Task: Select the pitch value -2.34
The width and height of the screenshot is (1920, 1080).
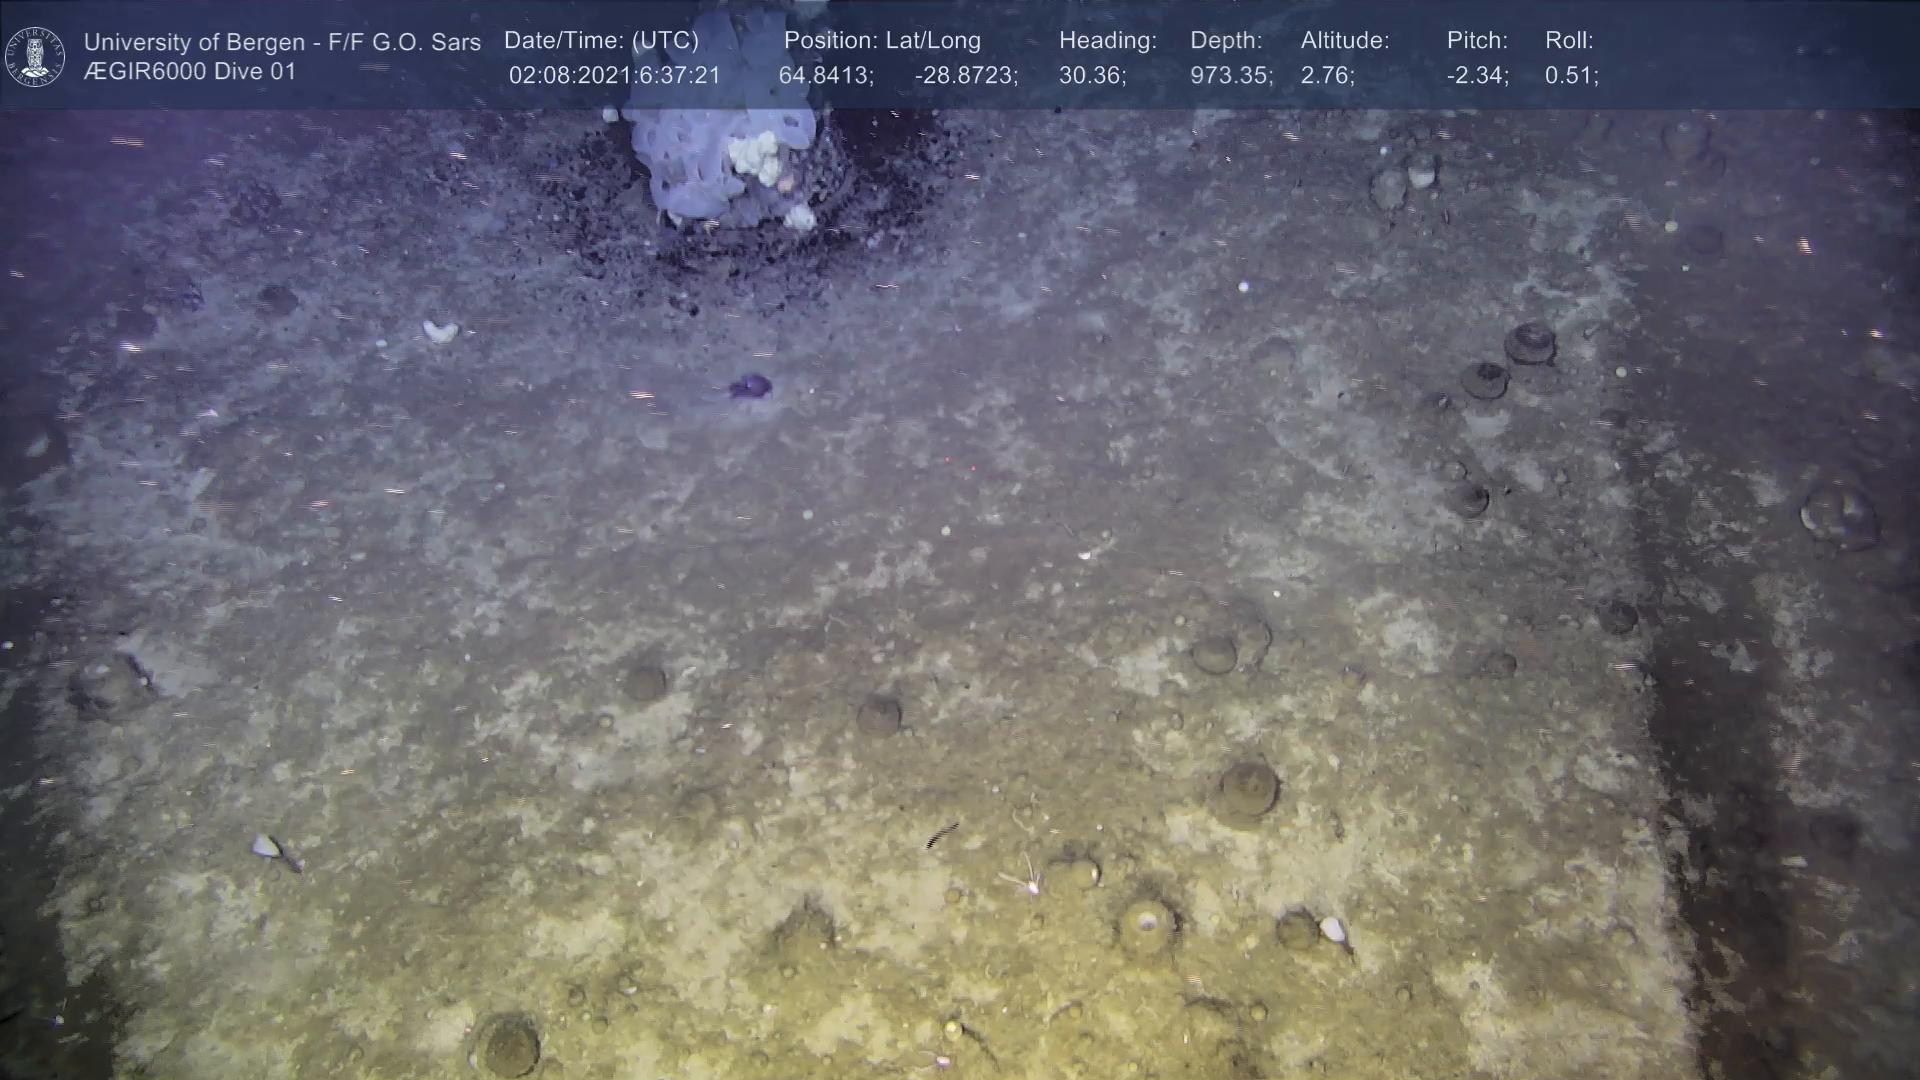Action: pyautogui.click(x=1477, y=76)
